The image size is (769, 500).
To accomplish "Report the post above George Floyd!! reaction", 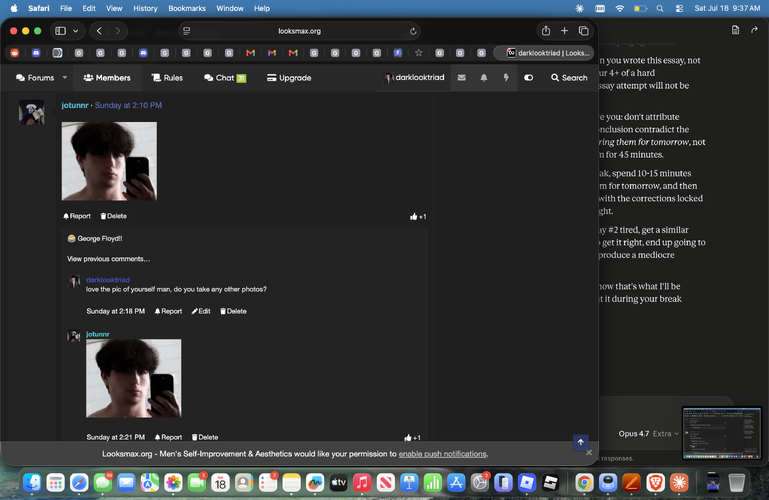I will [x=77, y=216].
